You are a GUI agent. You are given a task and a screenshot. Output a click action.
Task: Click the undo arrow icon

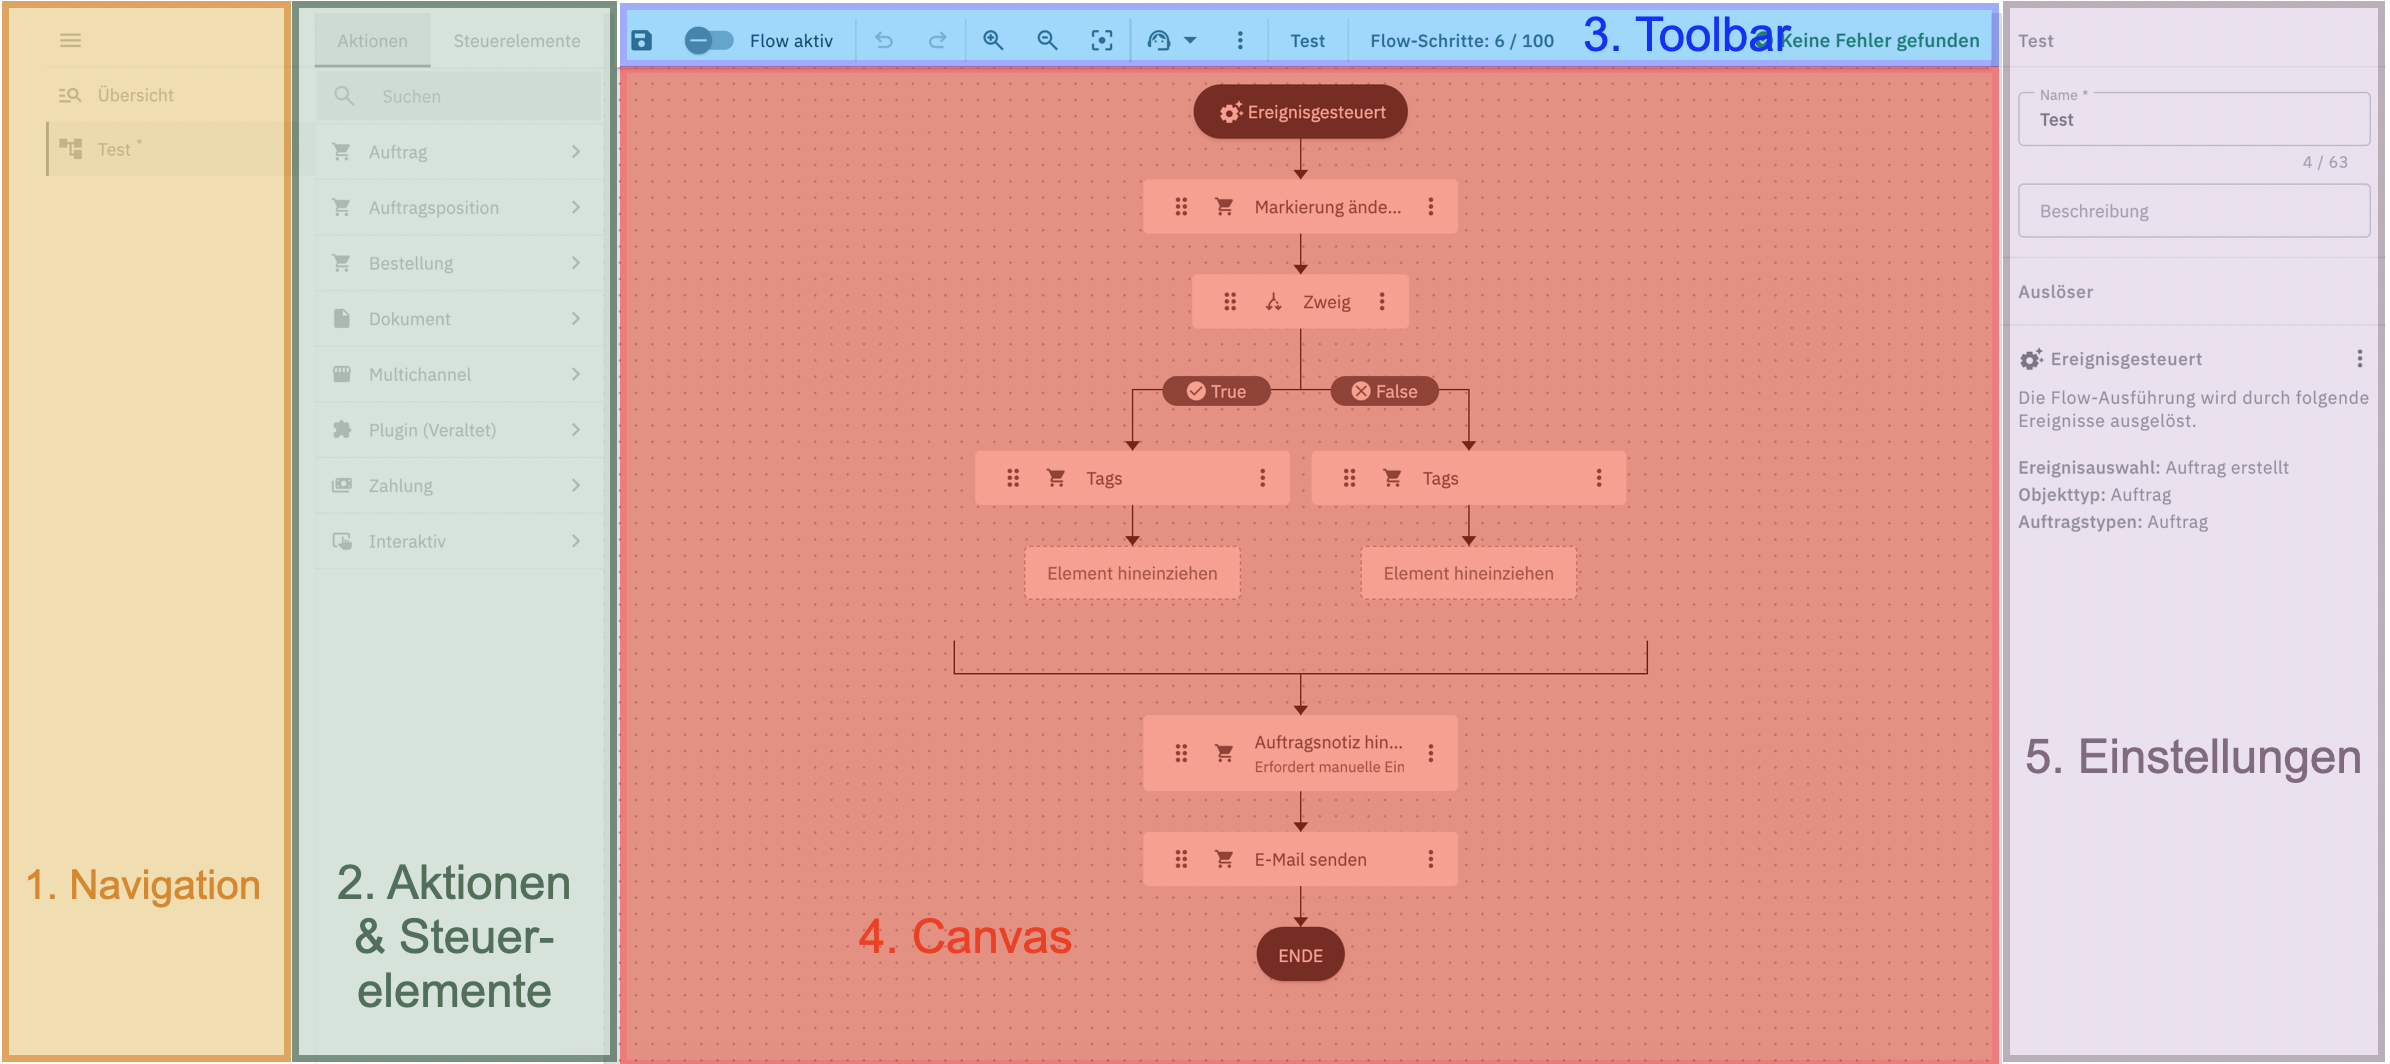884,40
